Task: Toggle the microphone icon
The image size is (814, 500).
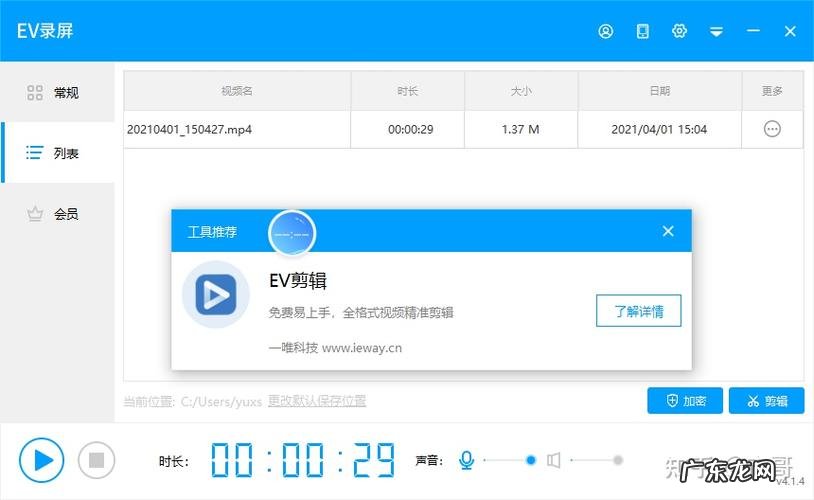Action: click(466, 460)
